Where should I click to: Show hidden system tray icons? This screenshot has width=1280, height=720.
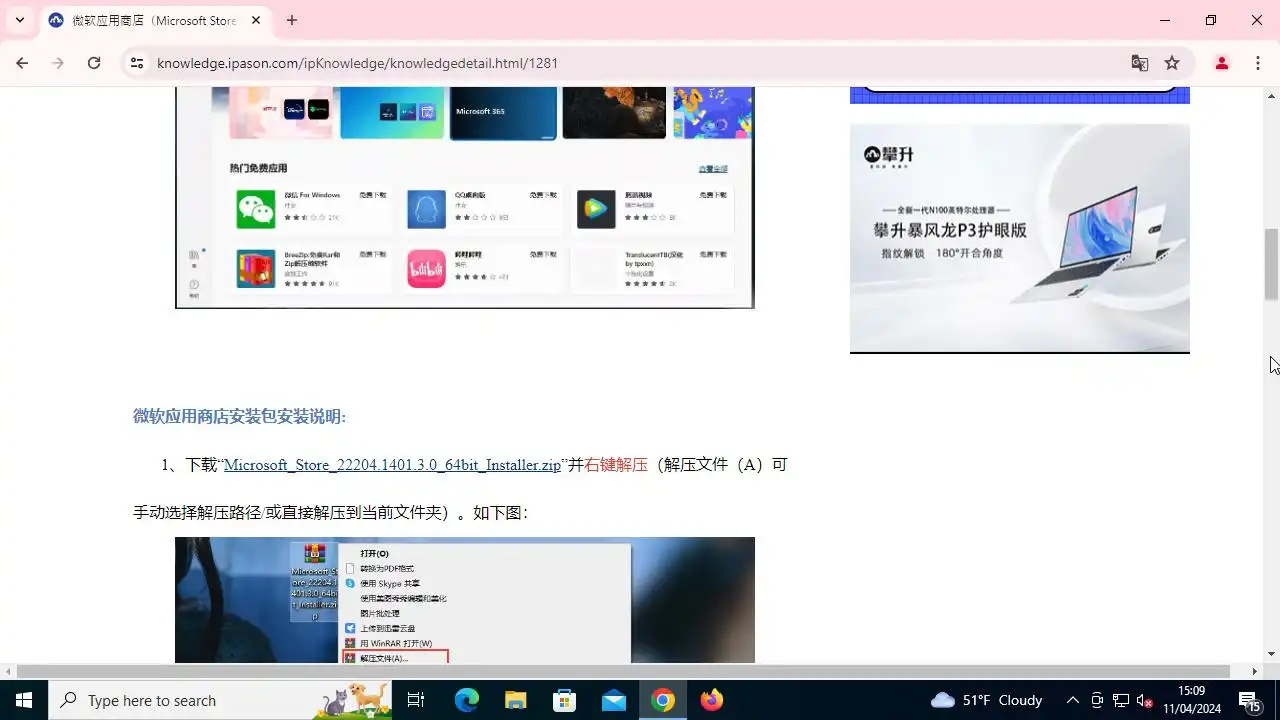(1073, 700)
